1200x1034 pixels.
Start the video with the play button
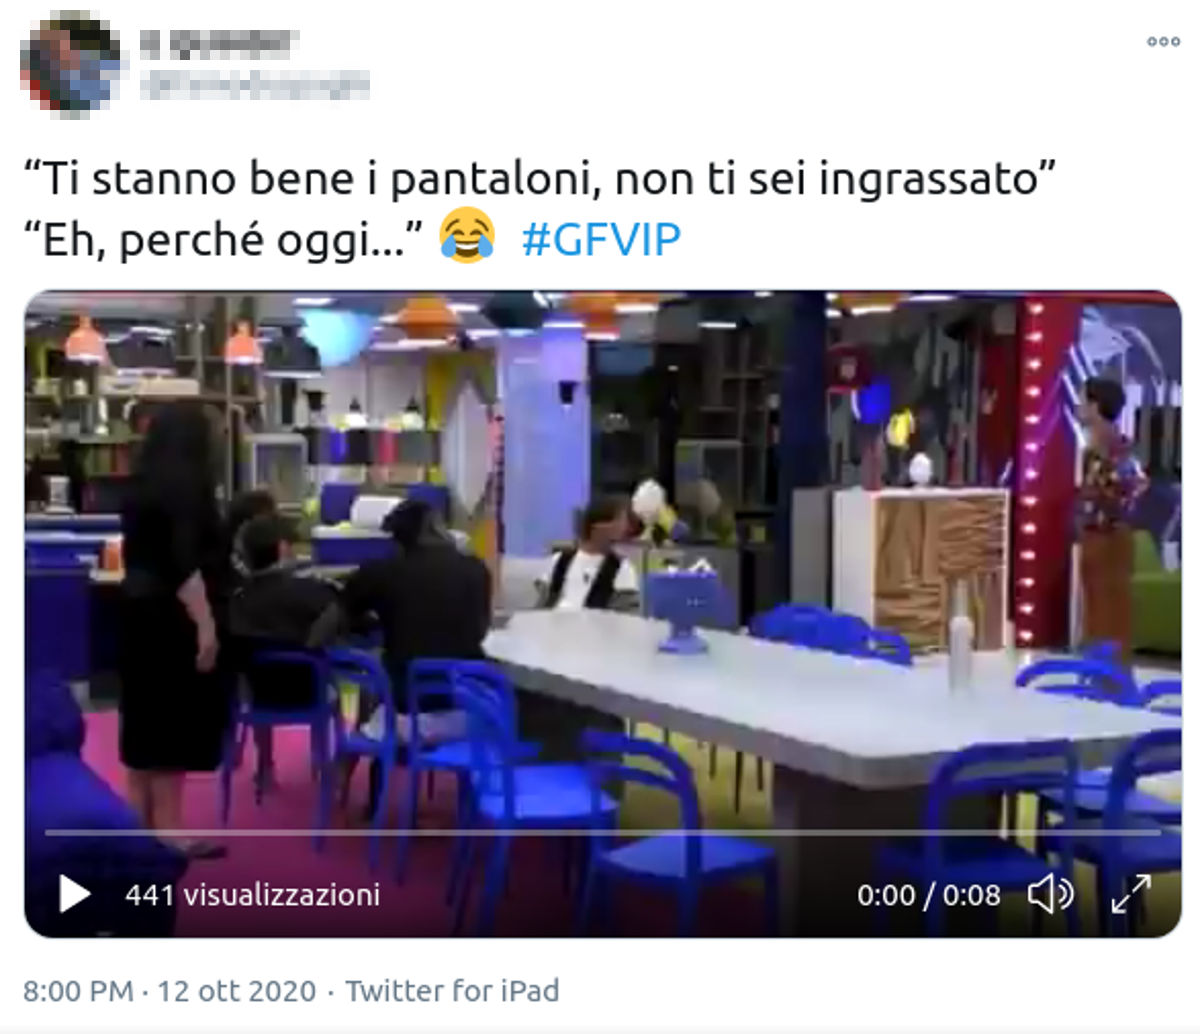(x=74, y=894)
